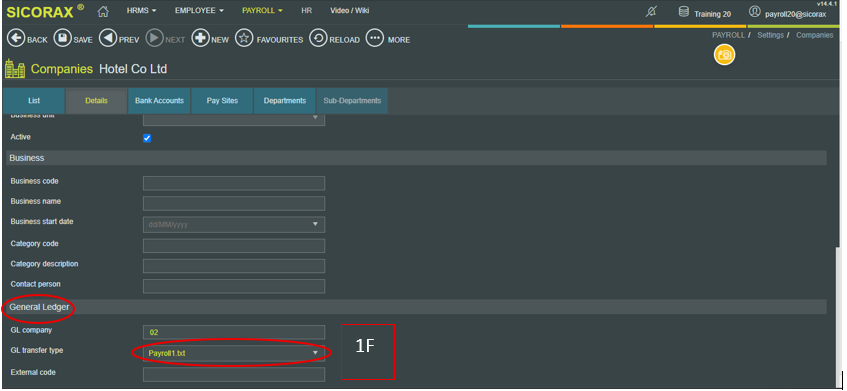Click the v14.4.1 version label
Viewport: 847px width, 391px height.
tap(826, 3)
